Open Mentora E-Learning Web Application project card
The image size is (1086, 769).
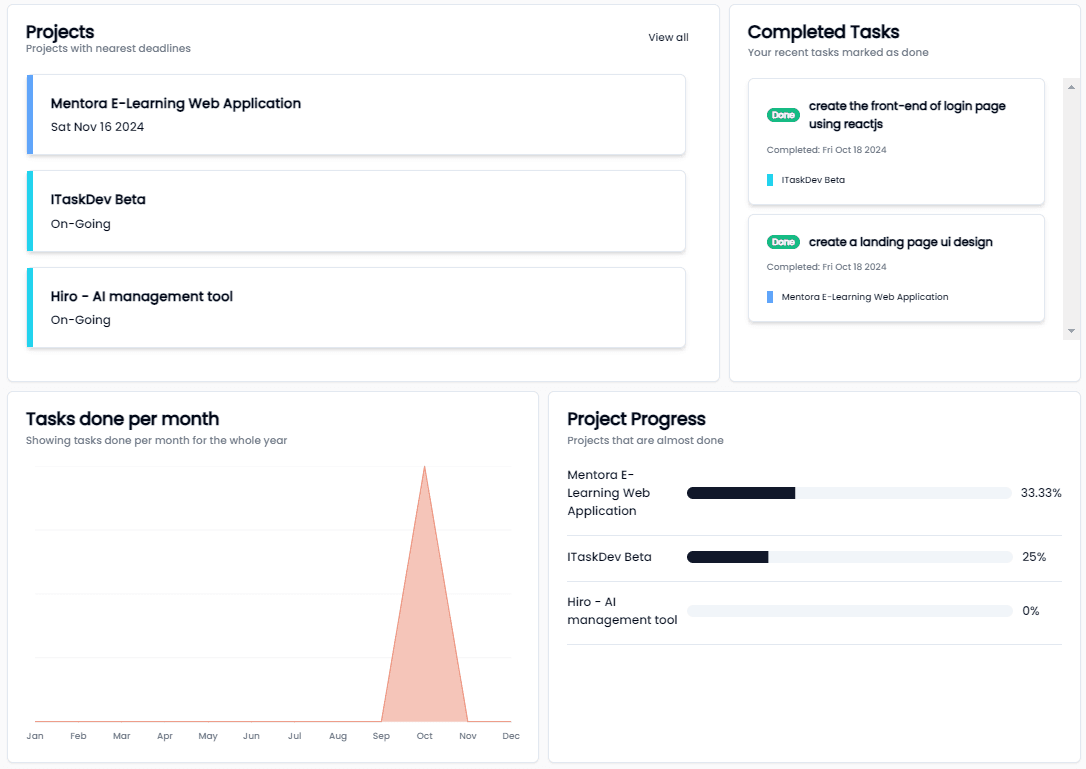click(356, 115)
